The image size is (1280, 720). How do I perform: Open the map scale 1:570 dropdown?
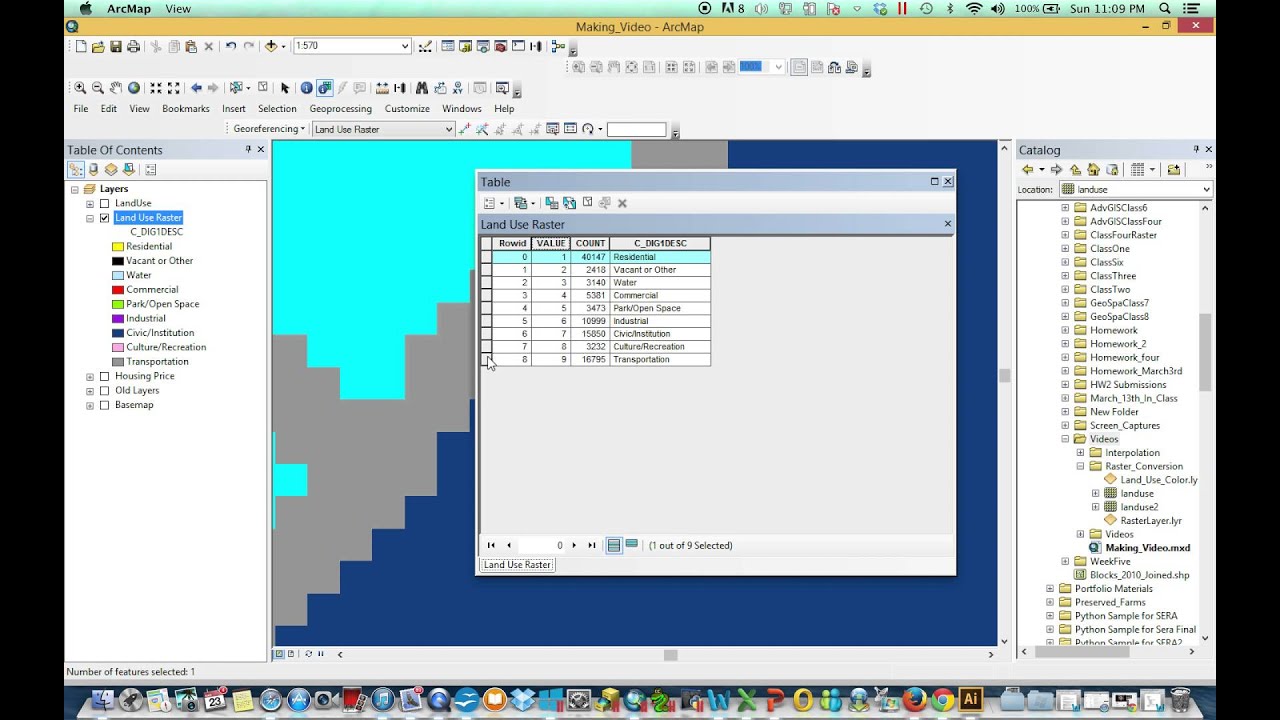click(405, 46)
